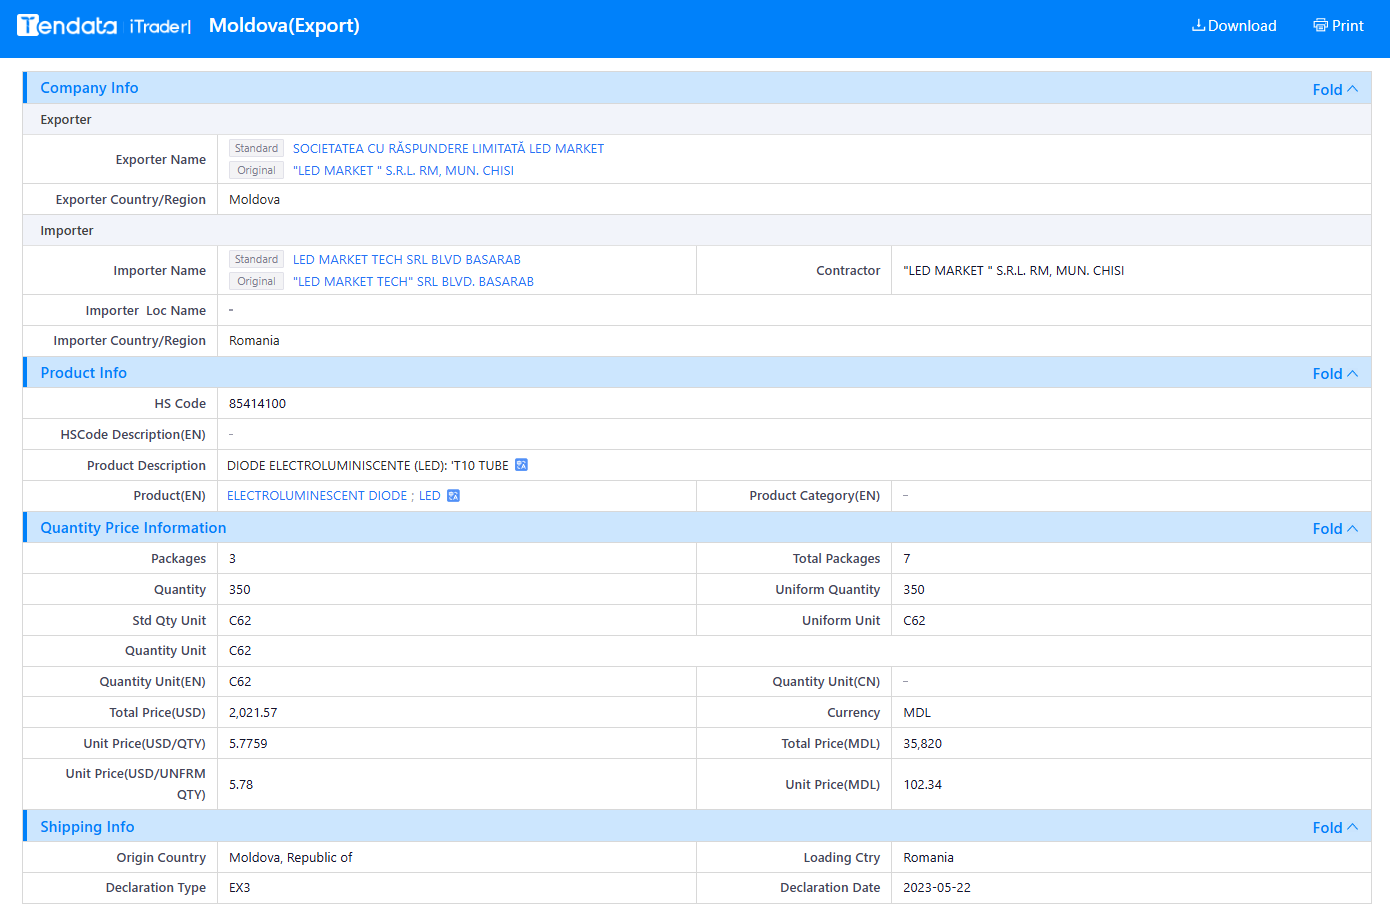Fold the Product Info section

[x=1335, y=373]
